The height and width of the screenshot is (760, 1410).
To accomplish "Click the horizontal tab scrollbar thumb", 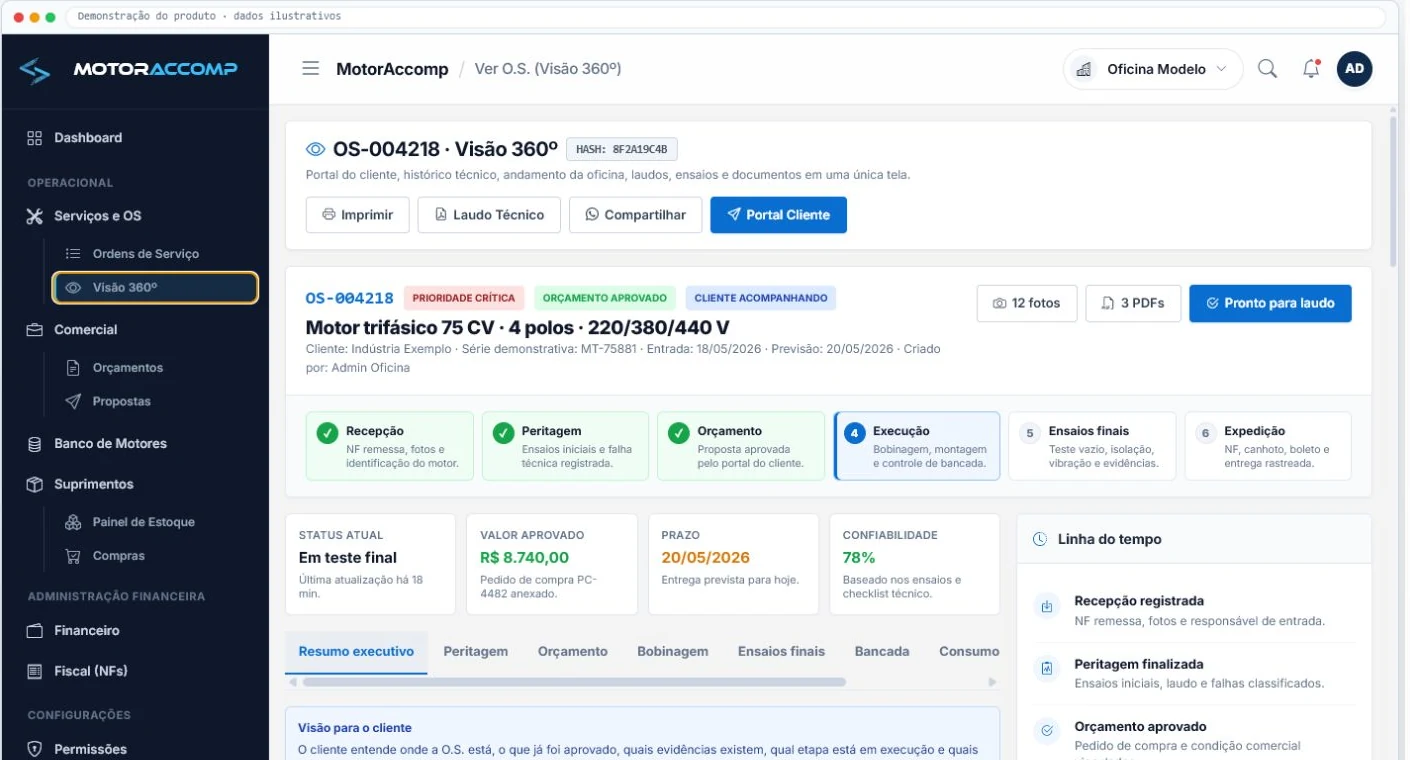I will [574, 682].
